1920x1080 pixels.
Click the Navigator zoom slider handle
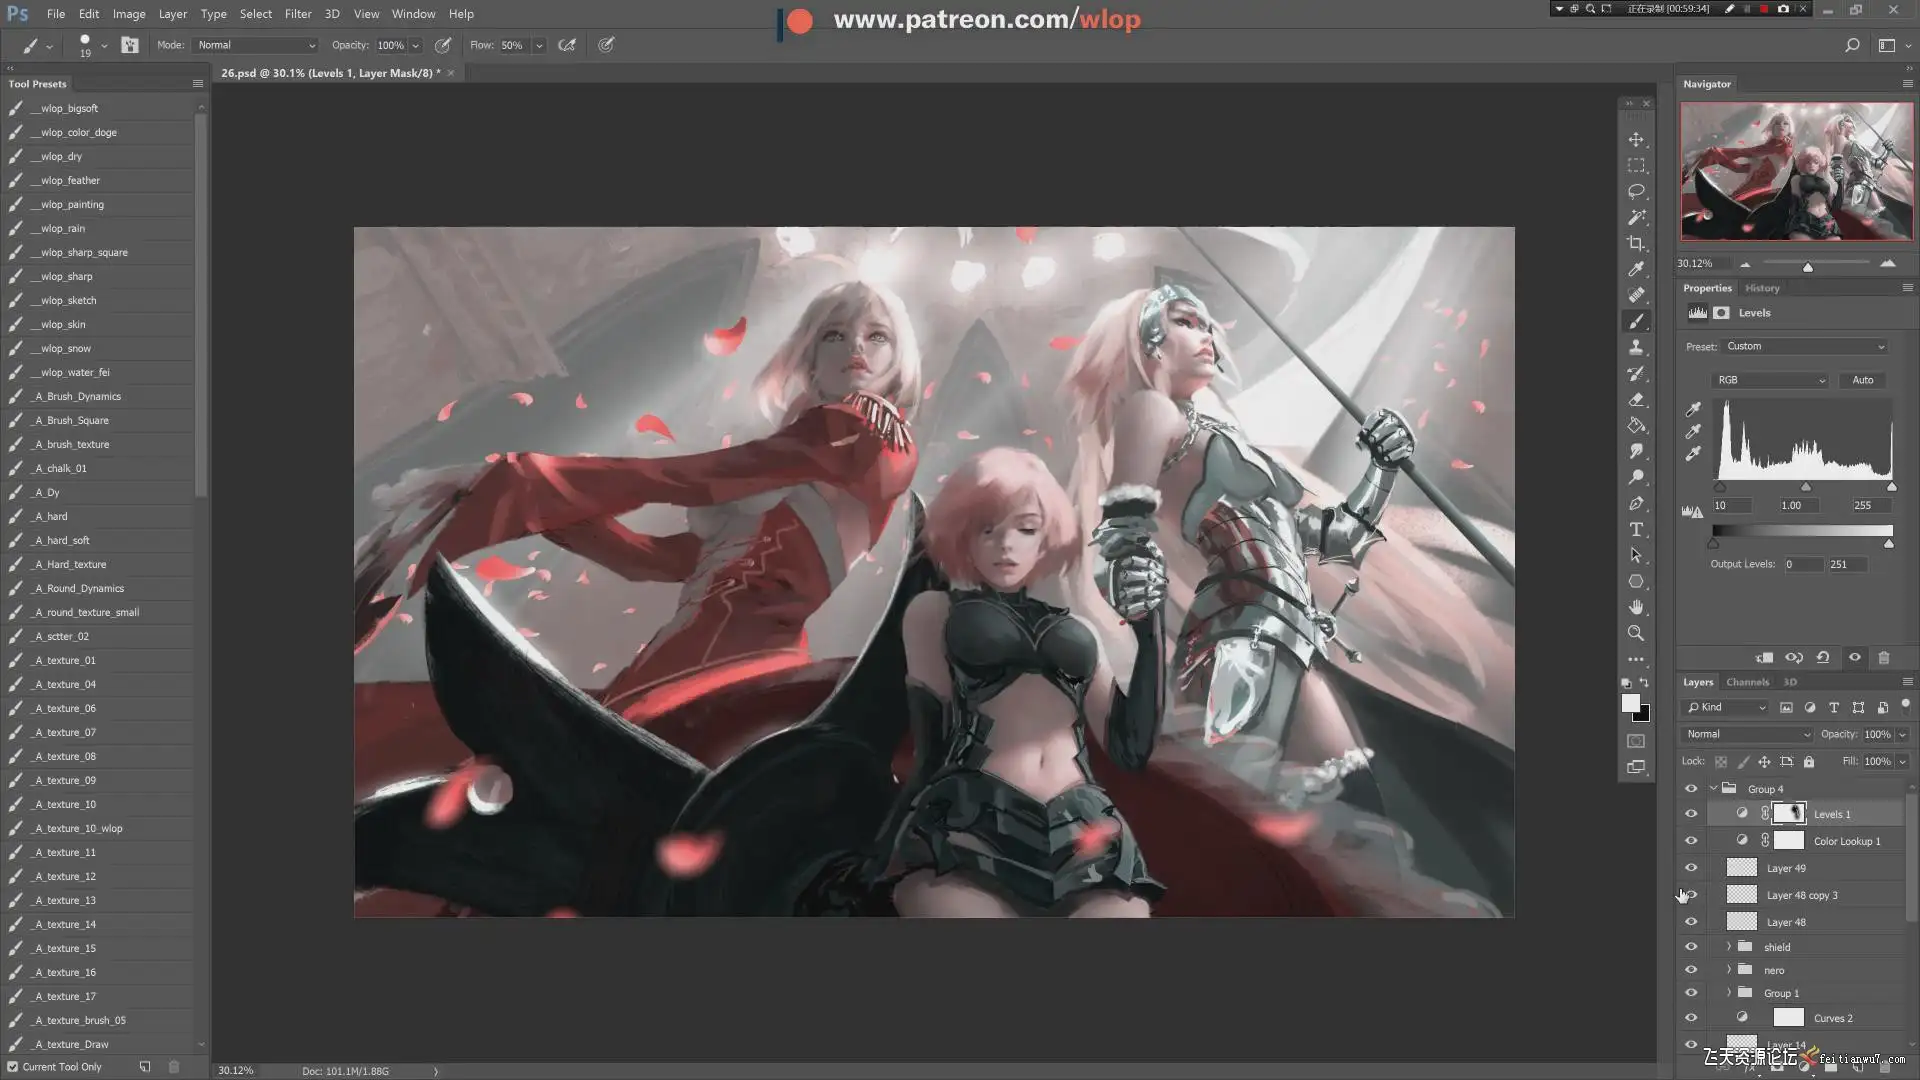(1808, 267)
